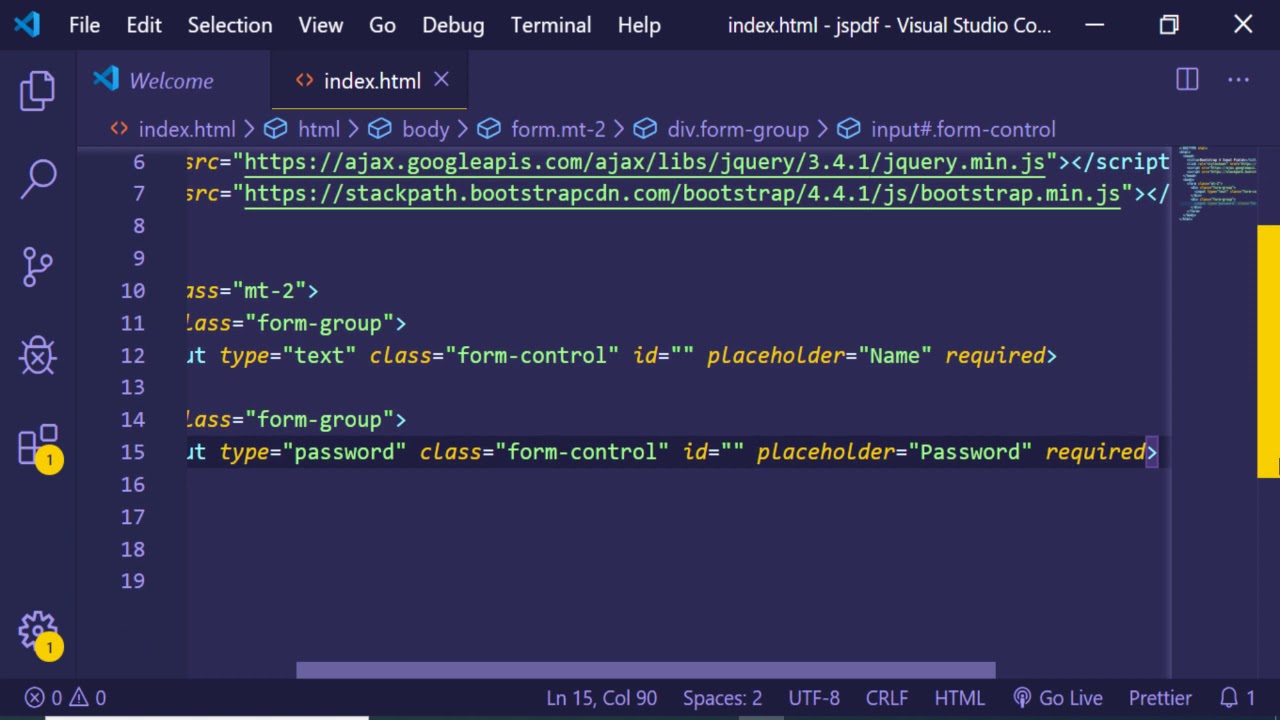Open errors and warnings problems panel
This screenshot has height=720, width=1280.
point(66,698)
